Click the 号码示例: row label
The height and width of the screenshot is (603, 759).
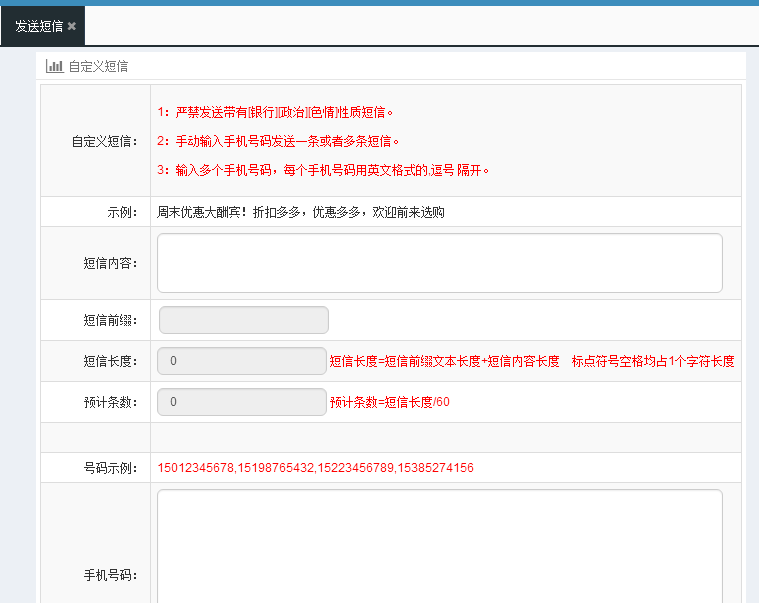[x=110, y=468]
